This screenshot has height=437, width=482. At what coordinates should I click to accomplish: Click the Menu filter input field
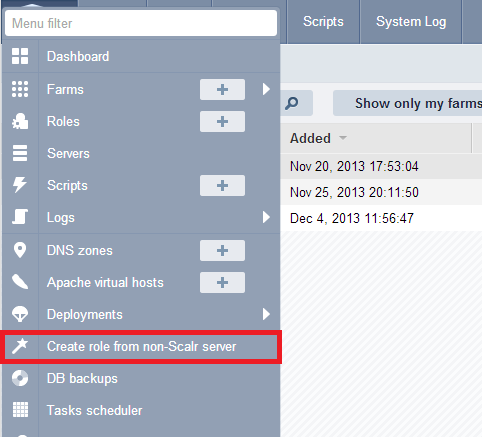[x=141, y=23]
